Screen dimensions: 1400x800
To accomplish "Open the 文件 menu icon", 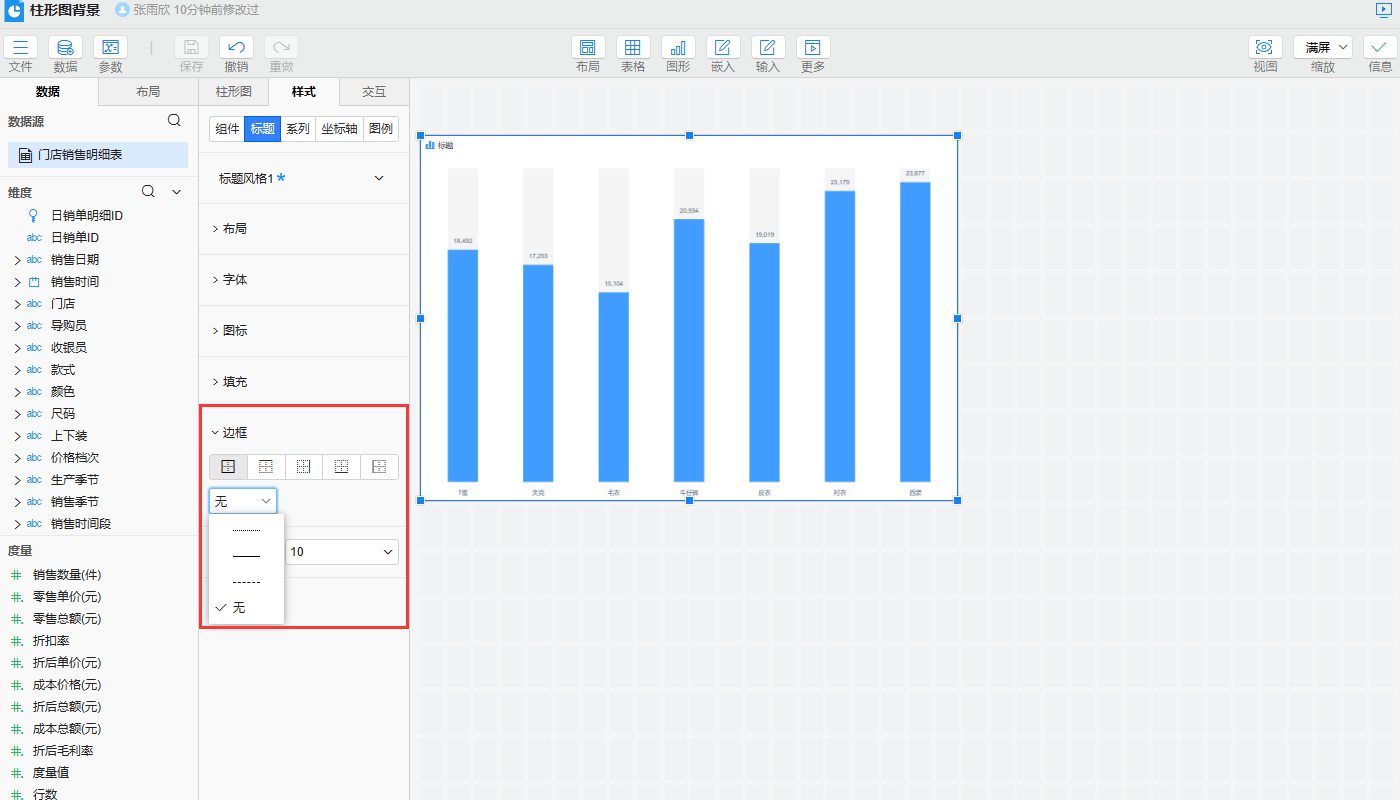I will tap(21, 47).
